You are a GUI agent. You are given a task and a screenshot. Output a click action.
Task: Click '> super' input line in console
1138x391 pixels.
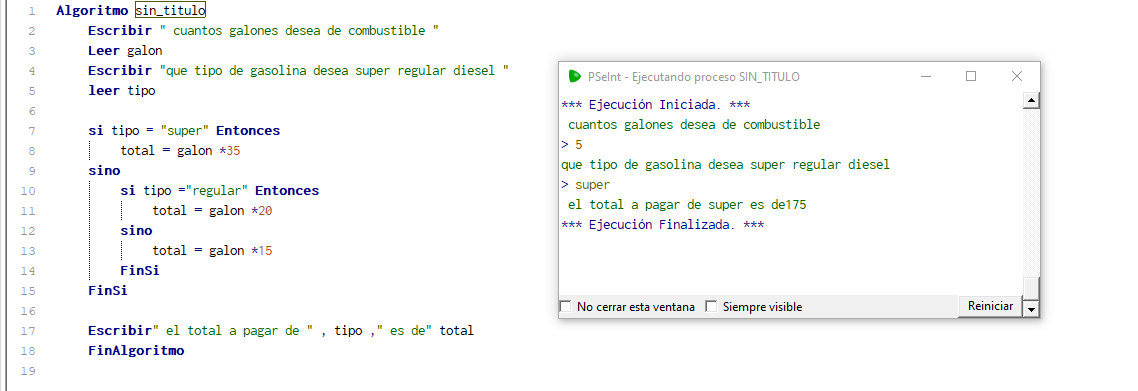click(586, 185)
